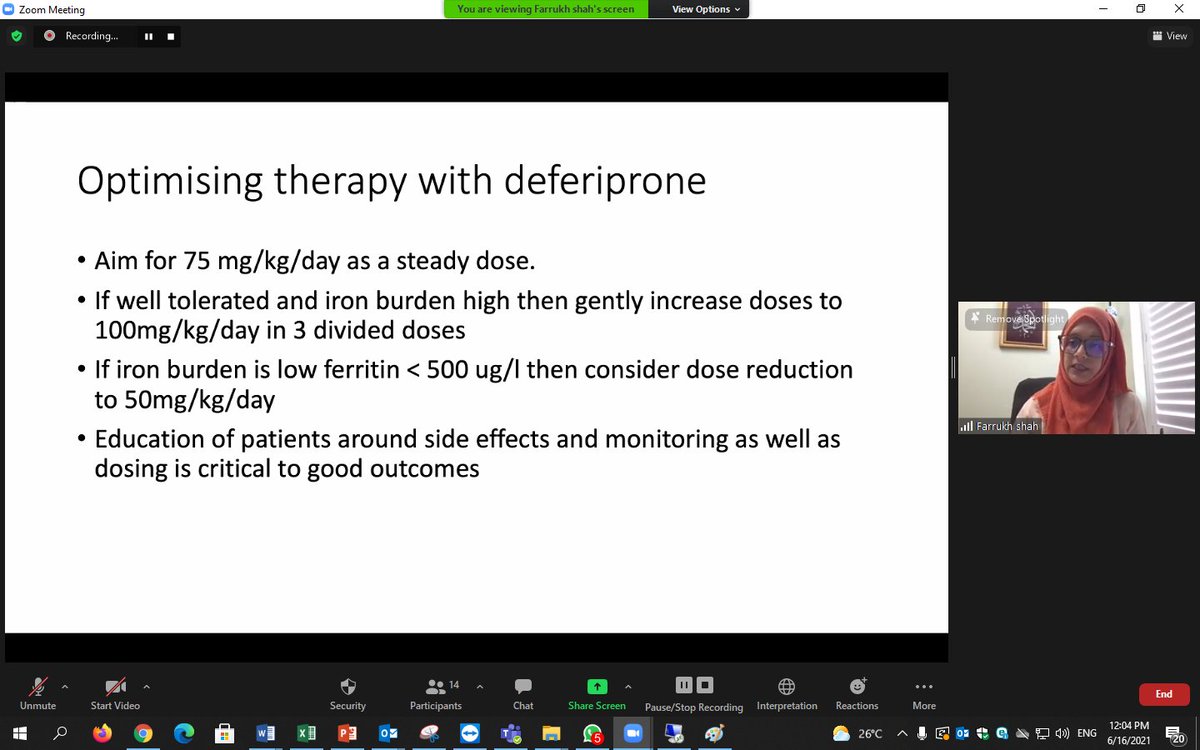Launch Microsoft Edge from the taskbar
This screenshot has width=1200, height=750.
click(184, 733)
